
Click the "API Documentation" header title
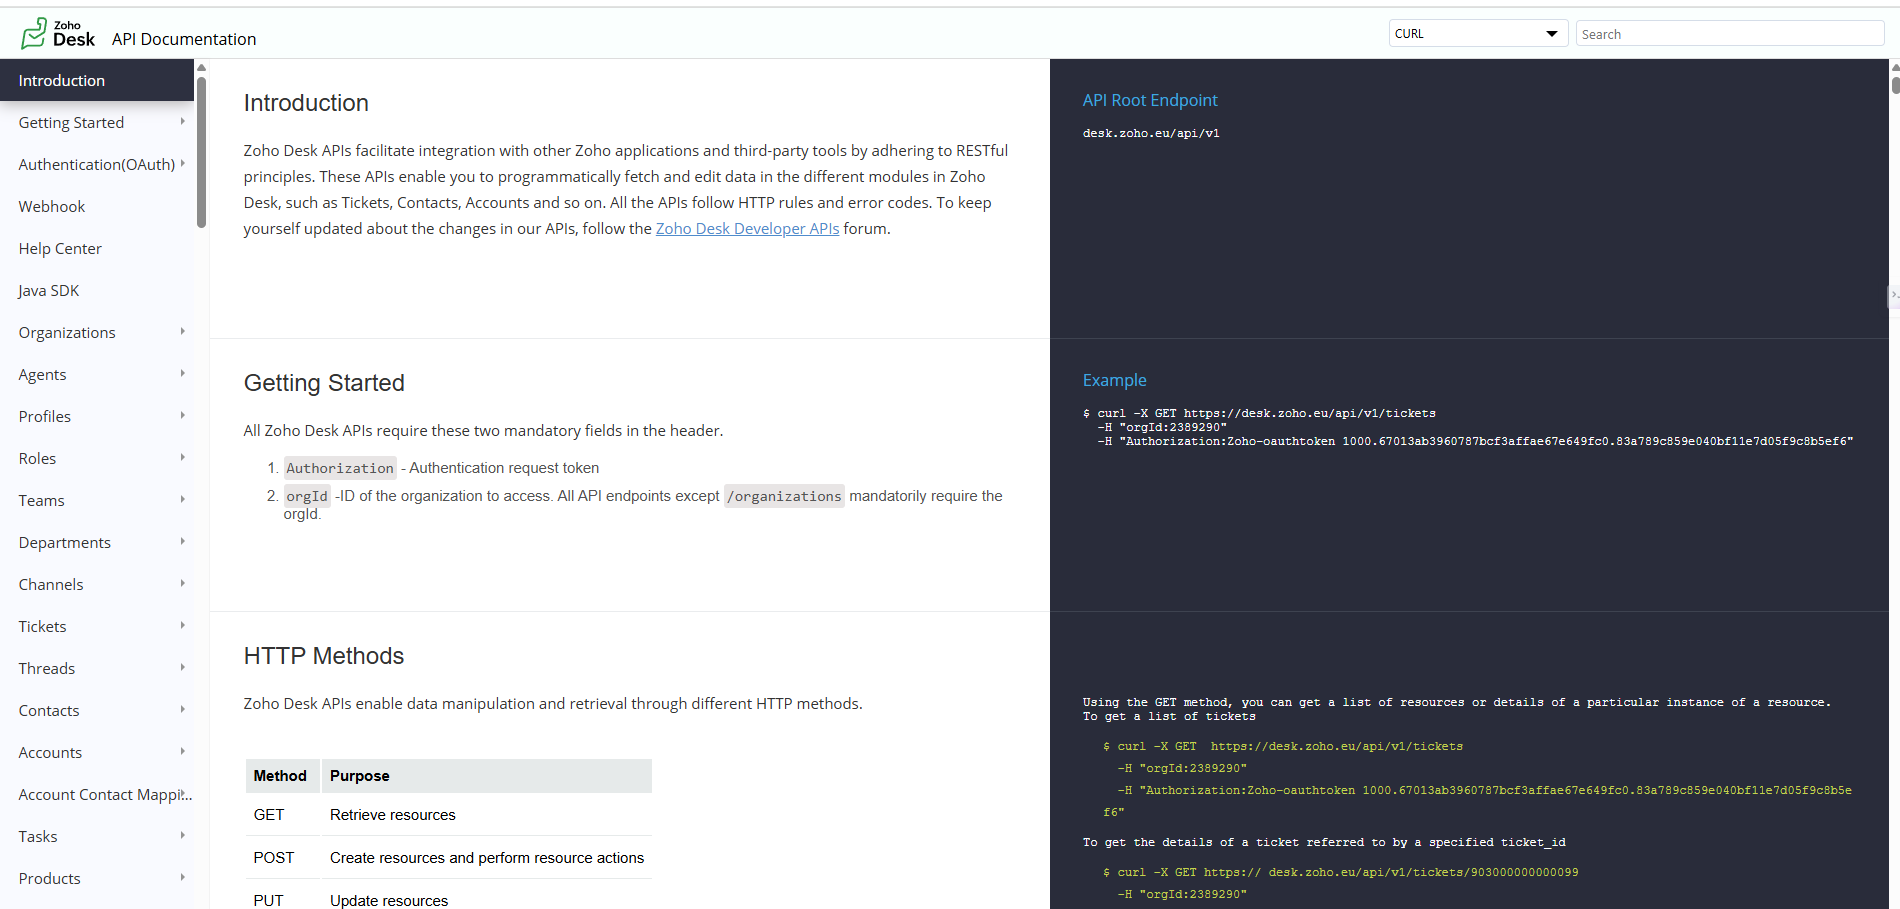click(184, 39)
